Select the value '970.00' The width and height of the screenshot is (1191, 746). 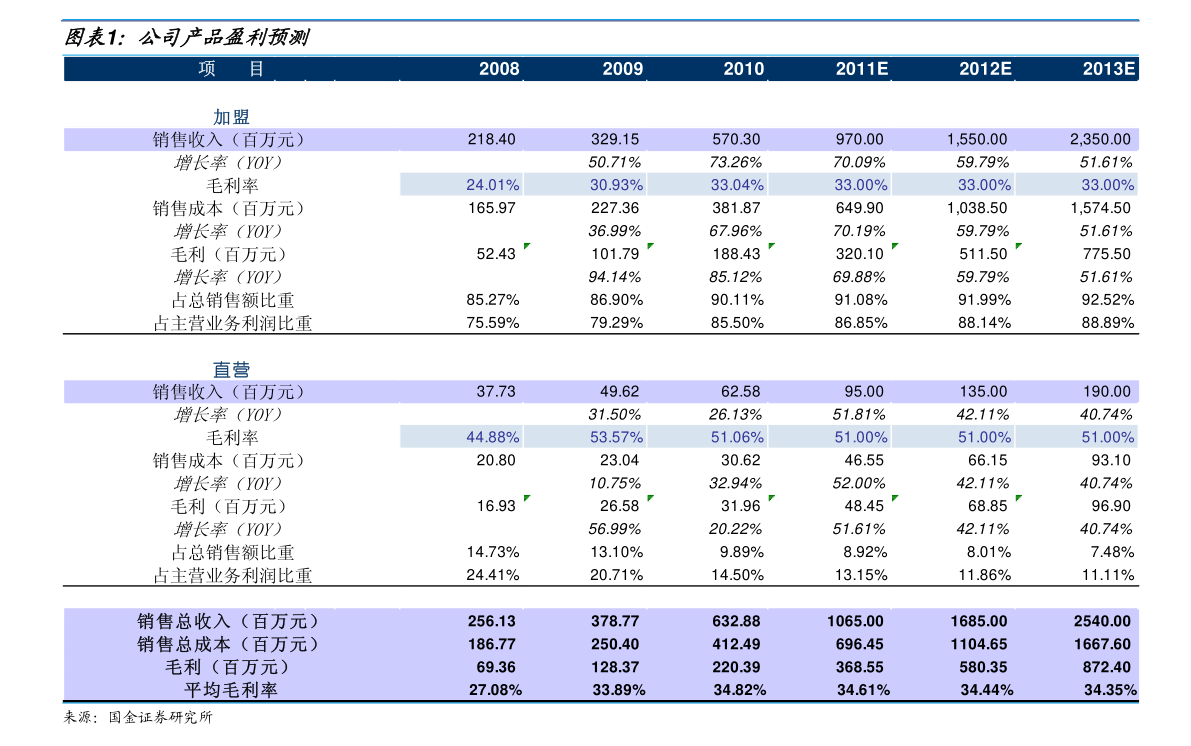pyautogui.click(x=860, y=140)
